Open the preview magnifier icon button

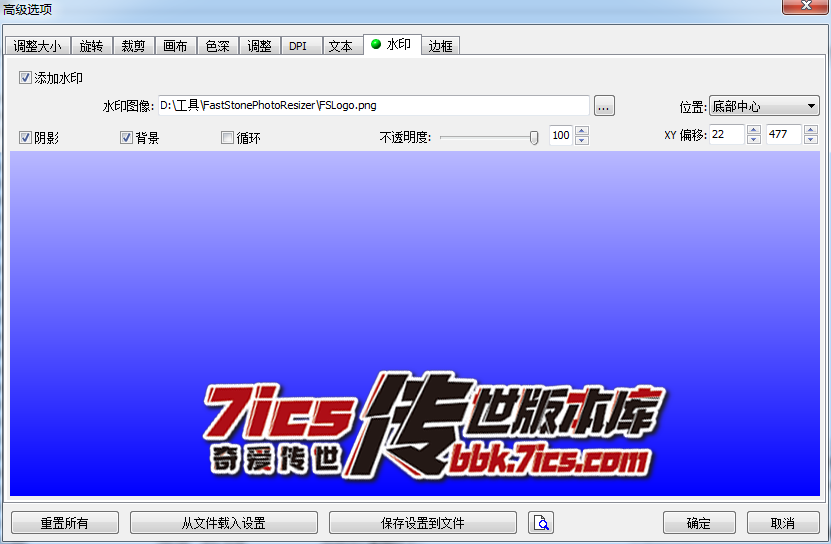pos(541,523)
